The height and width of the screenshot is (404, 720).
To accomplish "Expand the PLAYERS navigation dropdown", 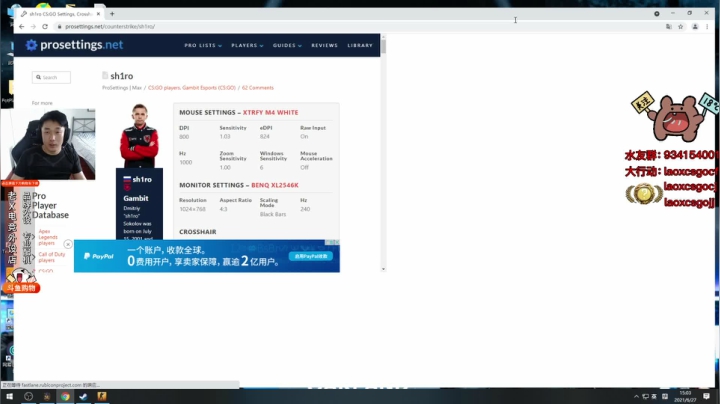I will coord(247,45).
